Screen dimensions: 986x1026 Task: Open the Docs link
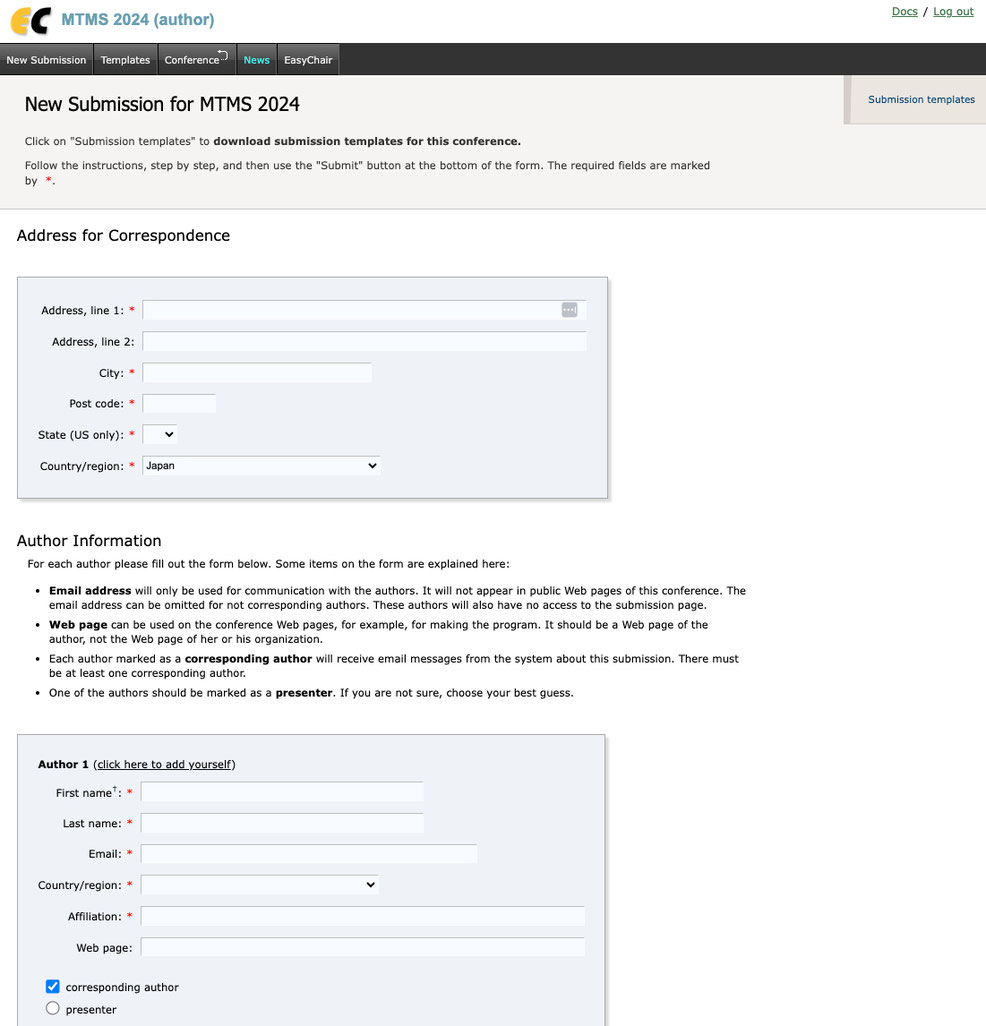click(x=905, y=12)
